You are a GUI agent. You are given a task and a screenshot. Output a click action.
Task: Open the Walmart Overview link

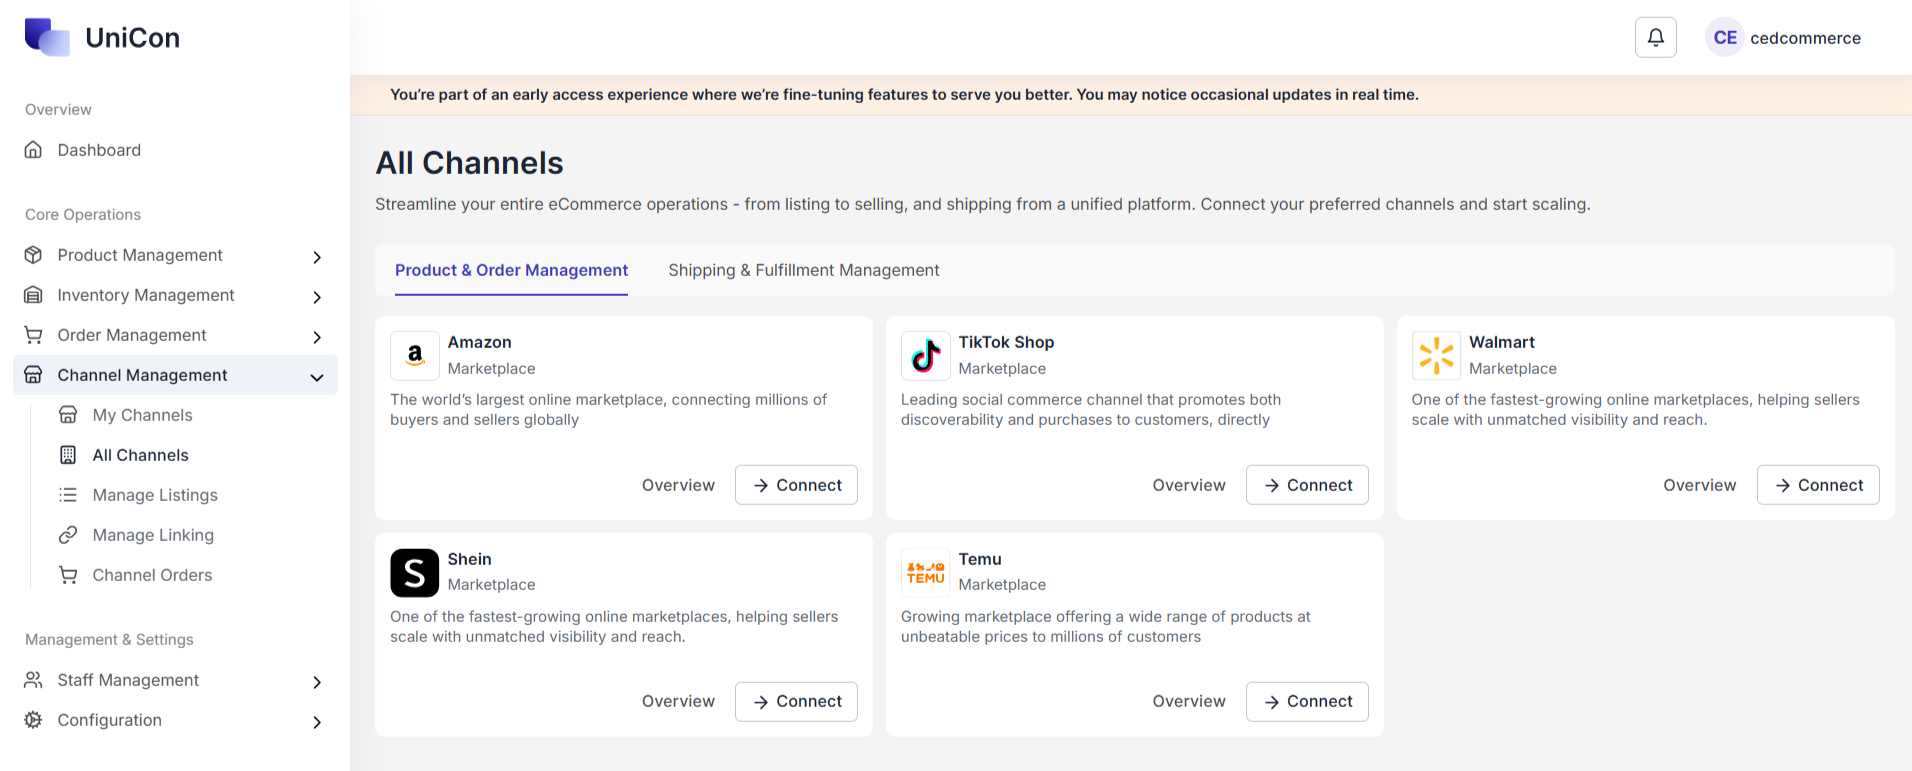(x=1699, y=485)
